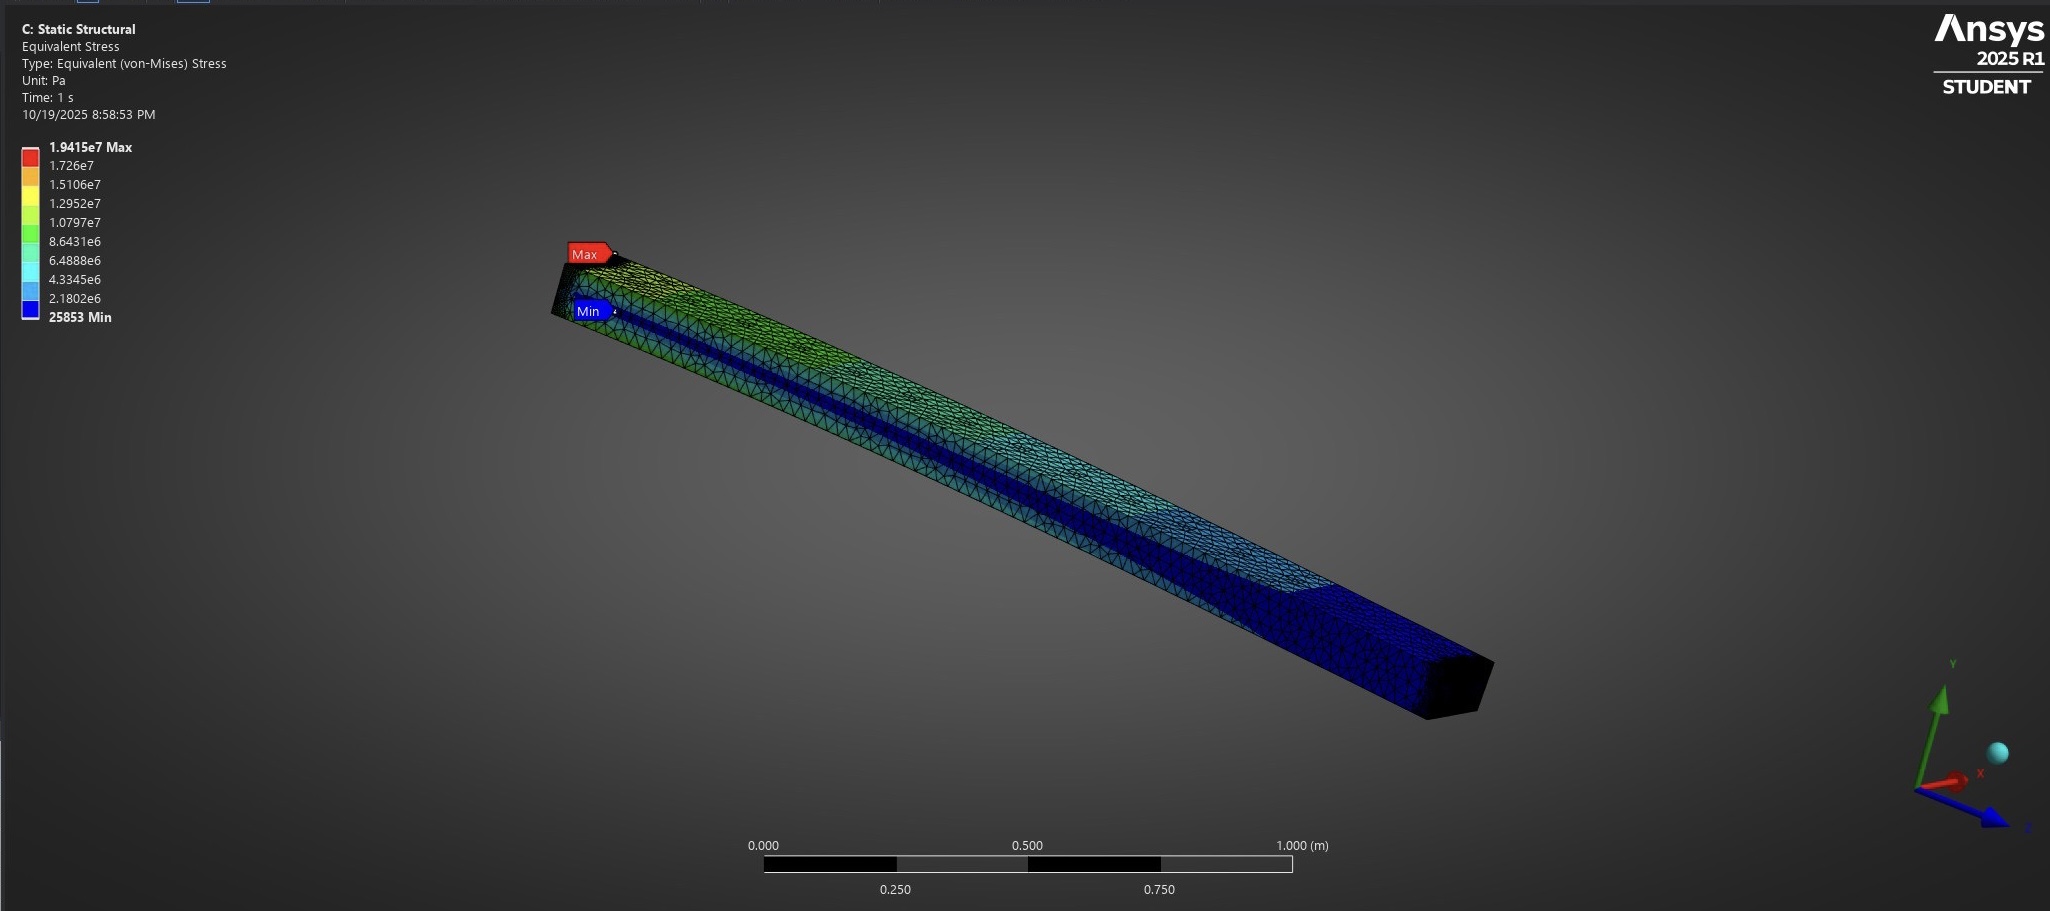Click legend value 25853 Min

click(80, 317)
